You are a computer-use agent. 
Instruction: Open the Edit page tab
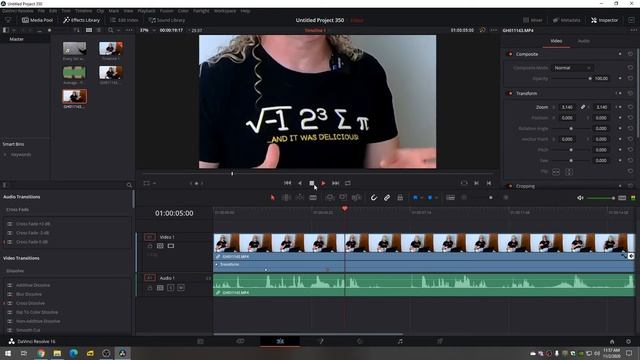(280, 341)
